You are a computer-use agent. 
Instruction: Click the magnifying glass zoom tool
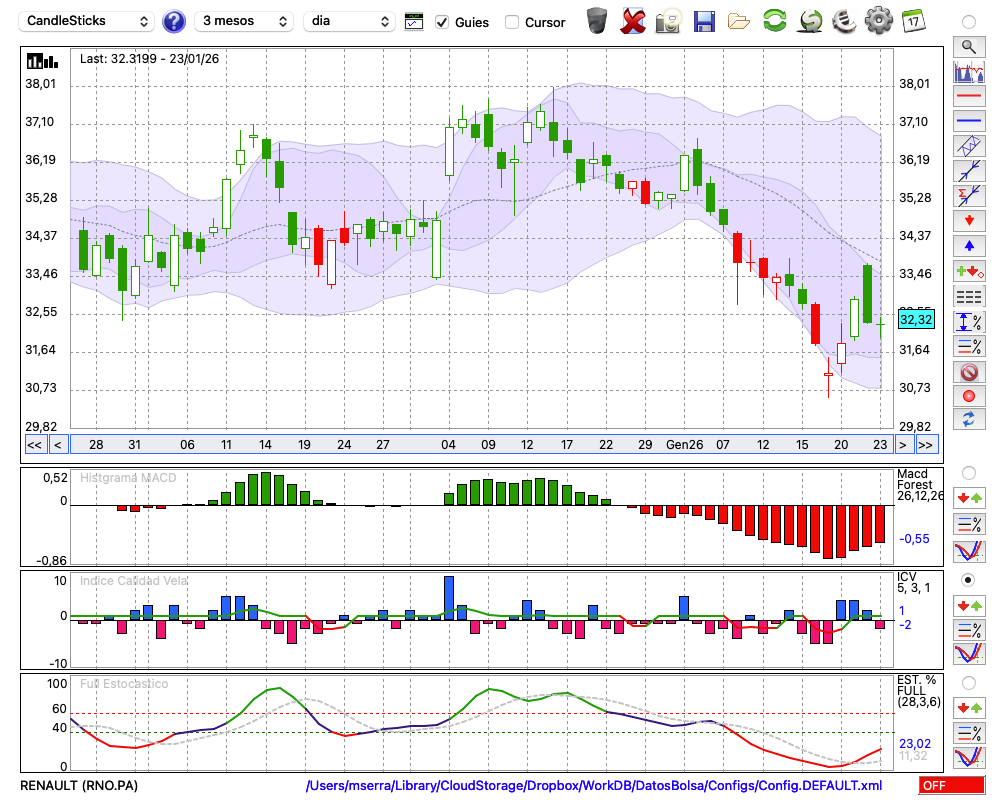tap(968, 46)
